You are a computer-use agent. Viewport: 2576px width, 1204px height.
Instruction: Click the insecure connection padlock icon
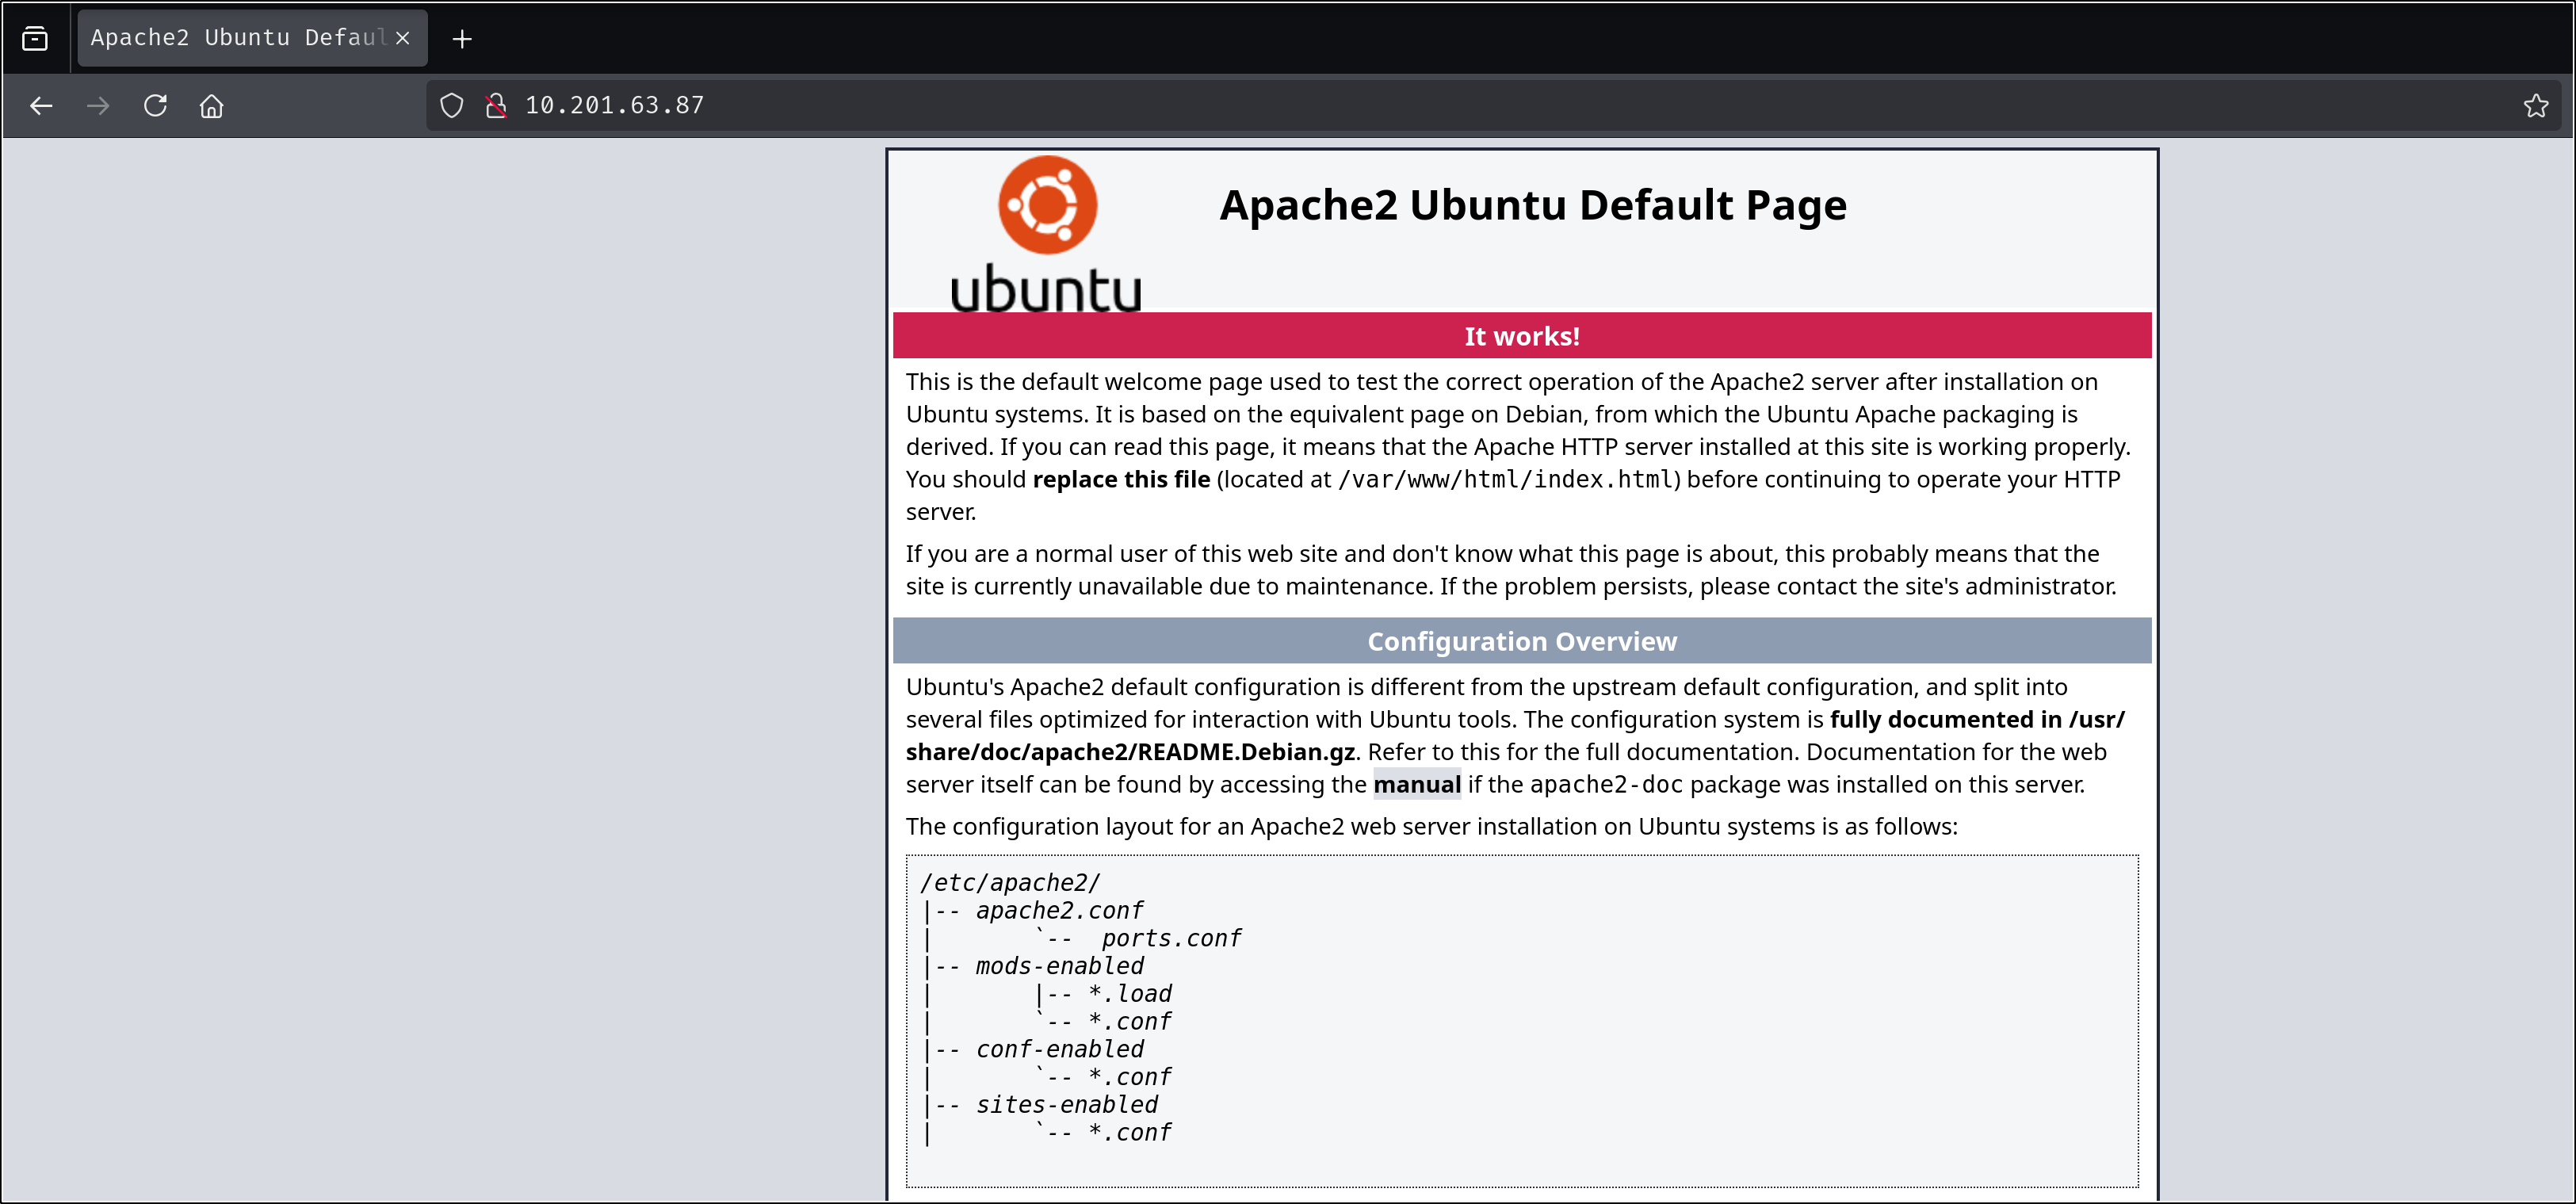495,106
